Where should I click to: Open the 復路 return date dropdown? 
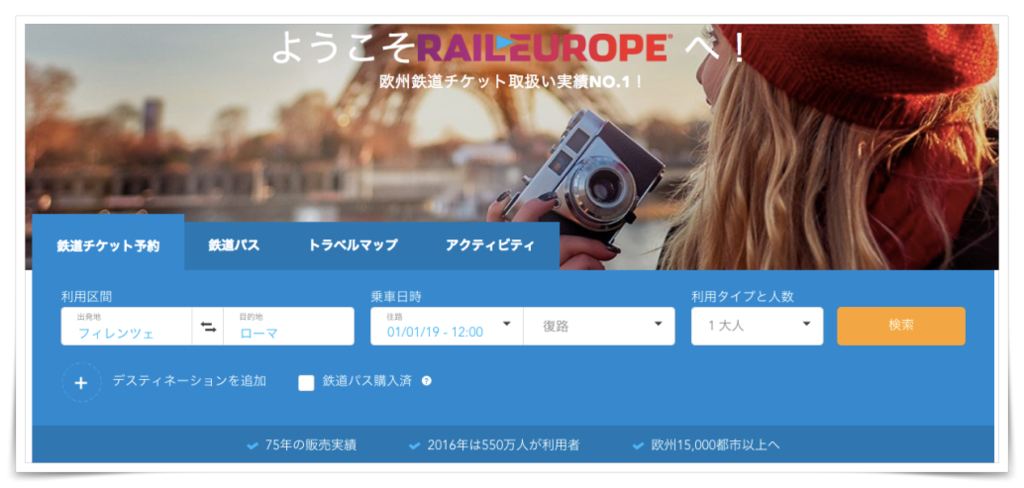(599, 326)
